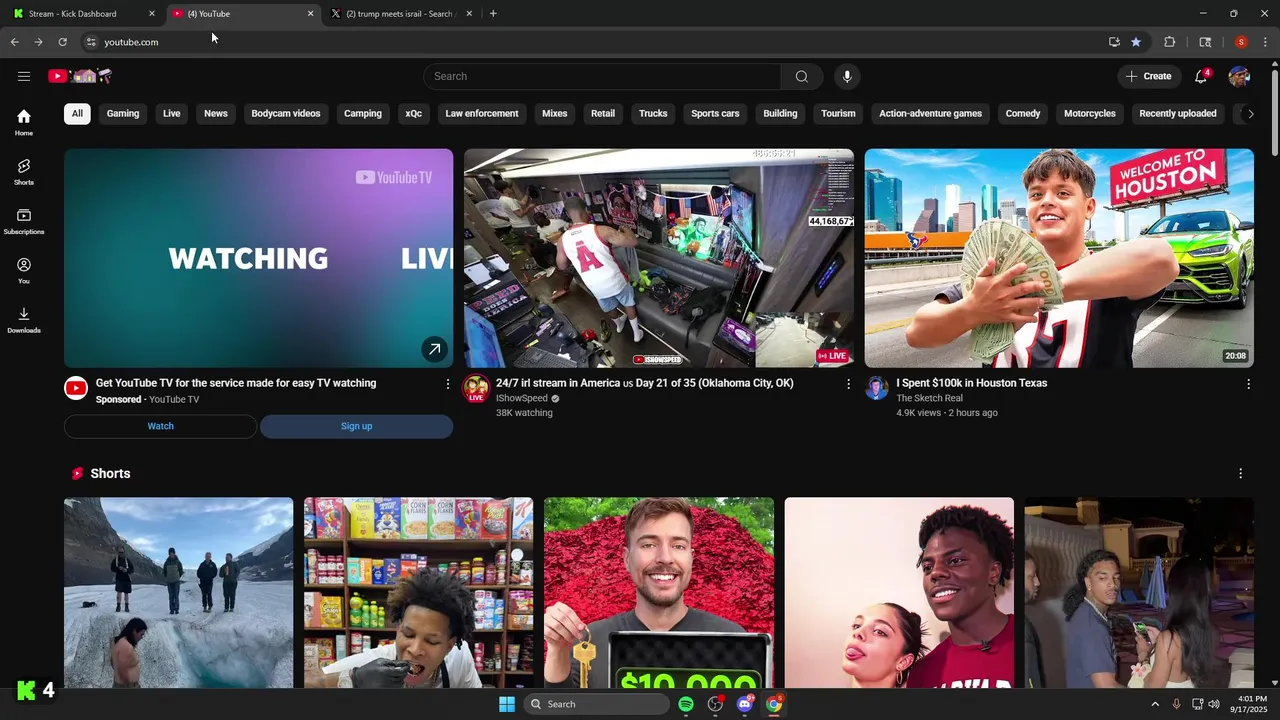The width and height of the screenshot is (1280, 720).
Task: Go to Home in the sidebar
Action: [x=24, y=122]
